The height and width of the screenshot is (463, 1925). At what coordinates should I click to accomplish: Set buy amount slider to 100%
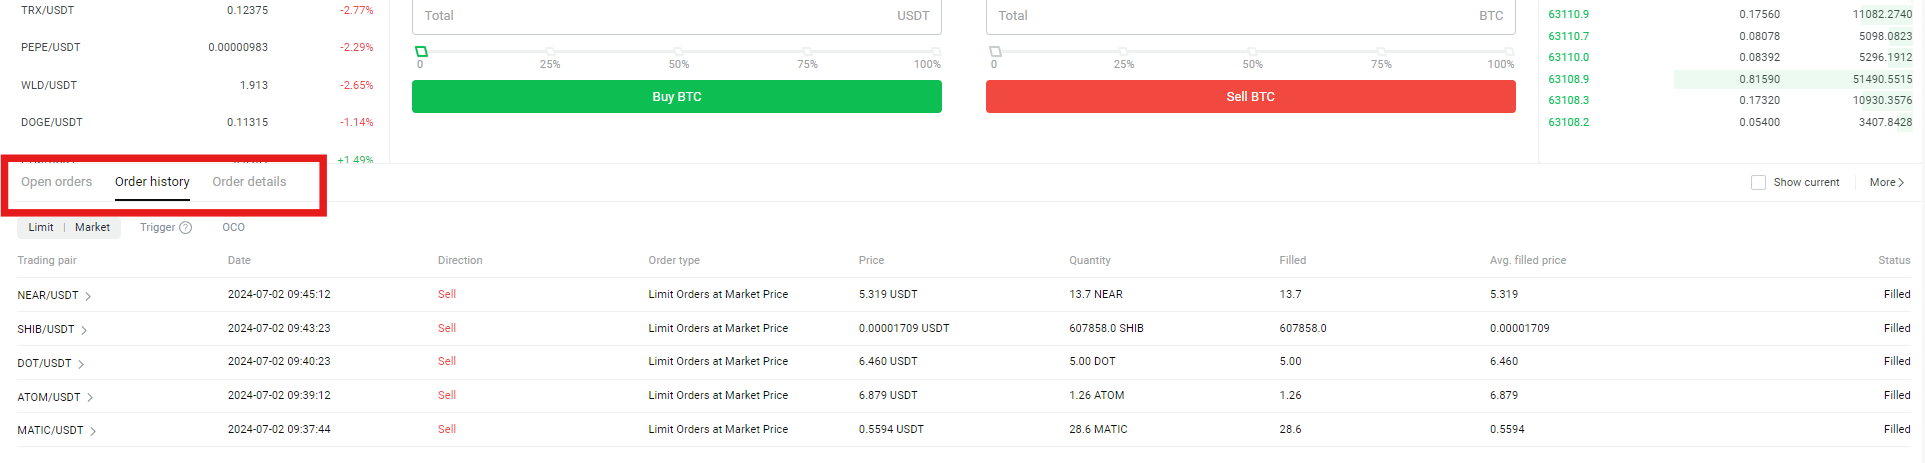point(936,51)
